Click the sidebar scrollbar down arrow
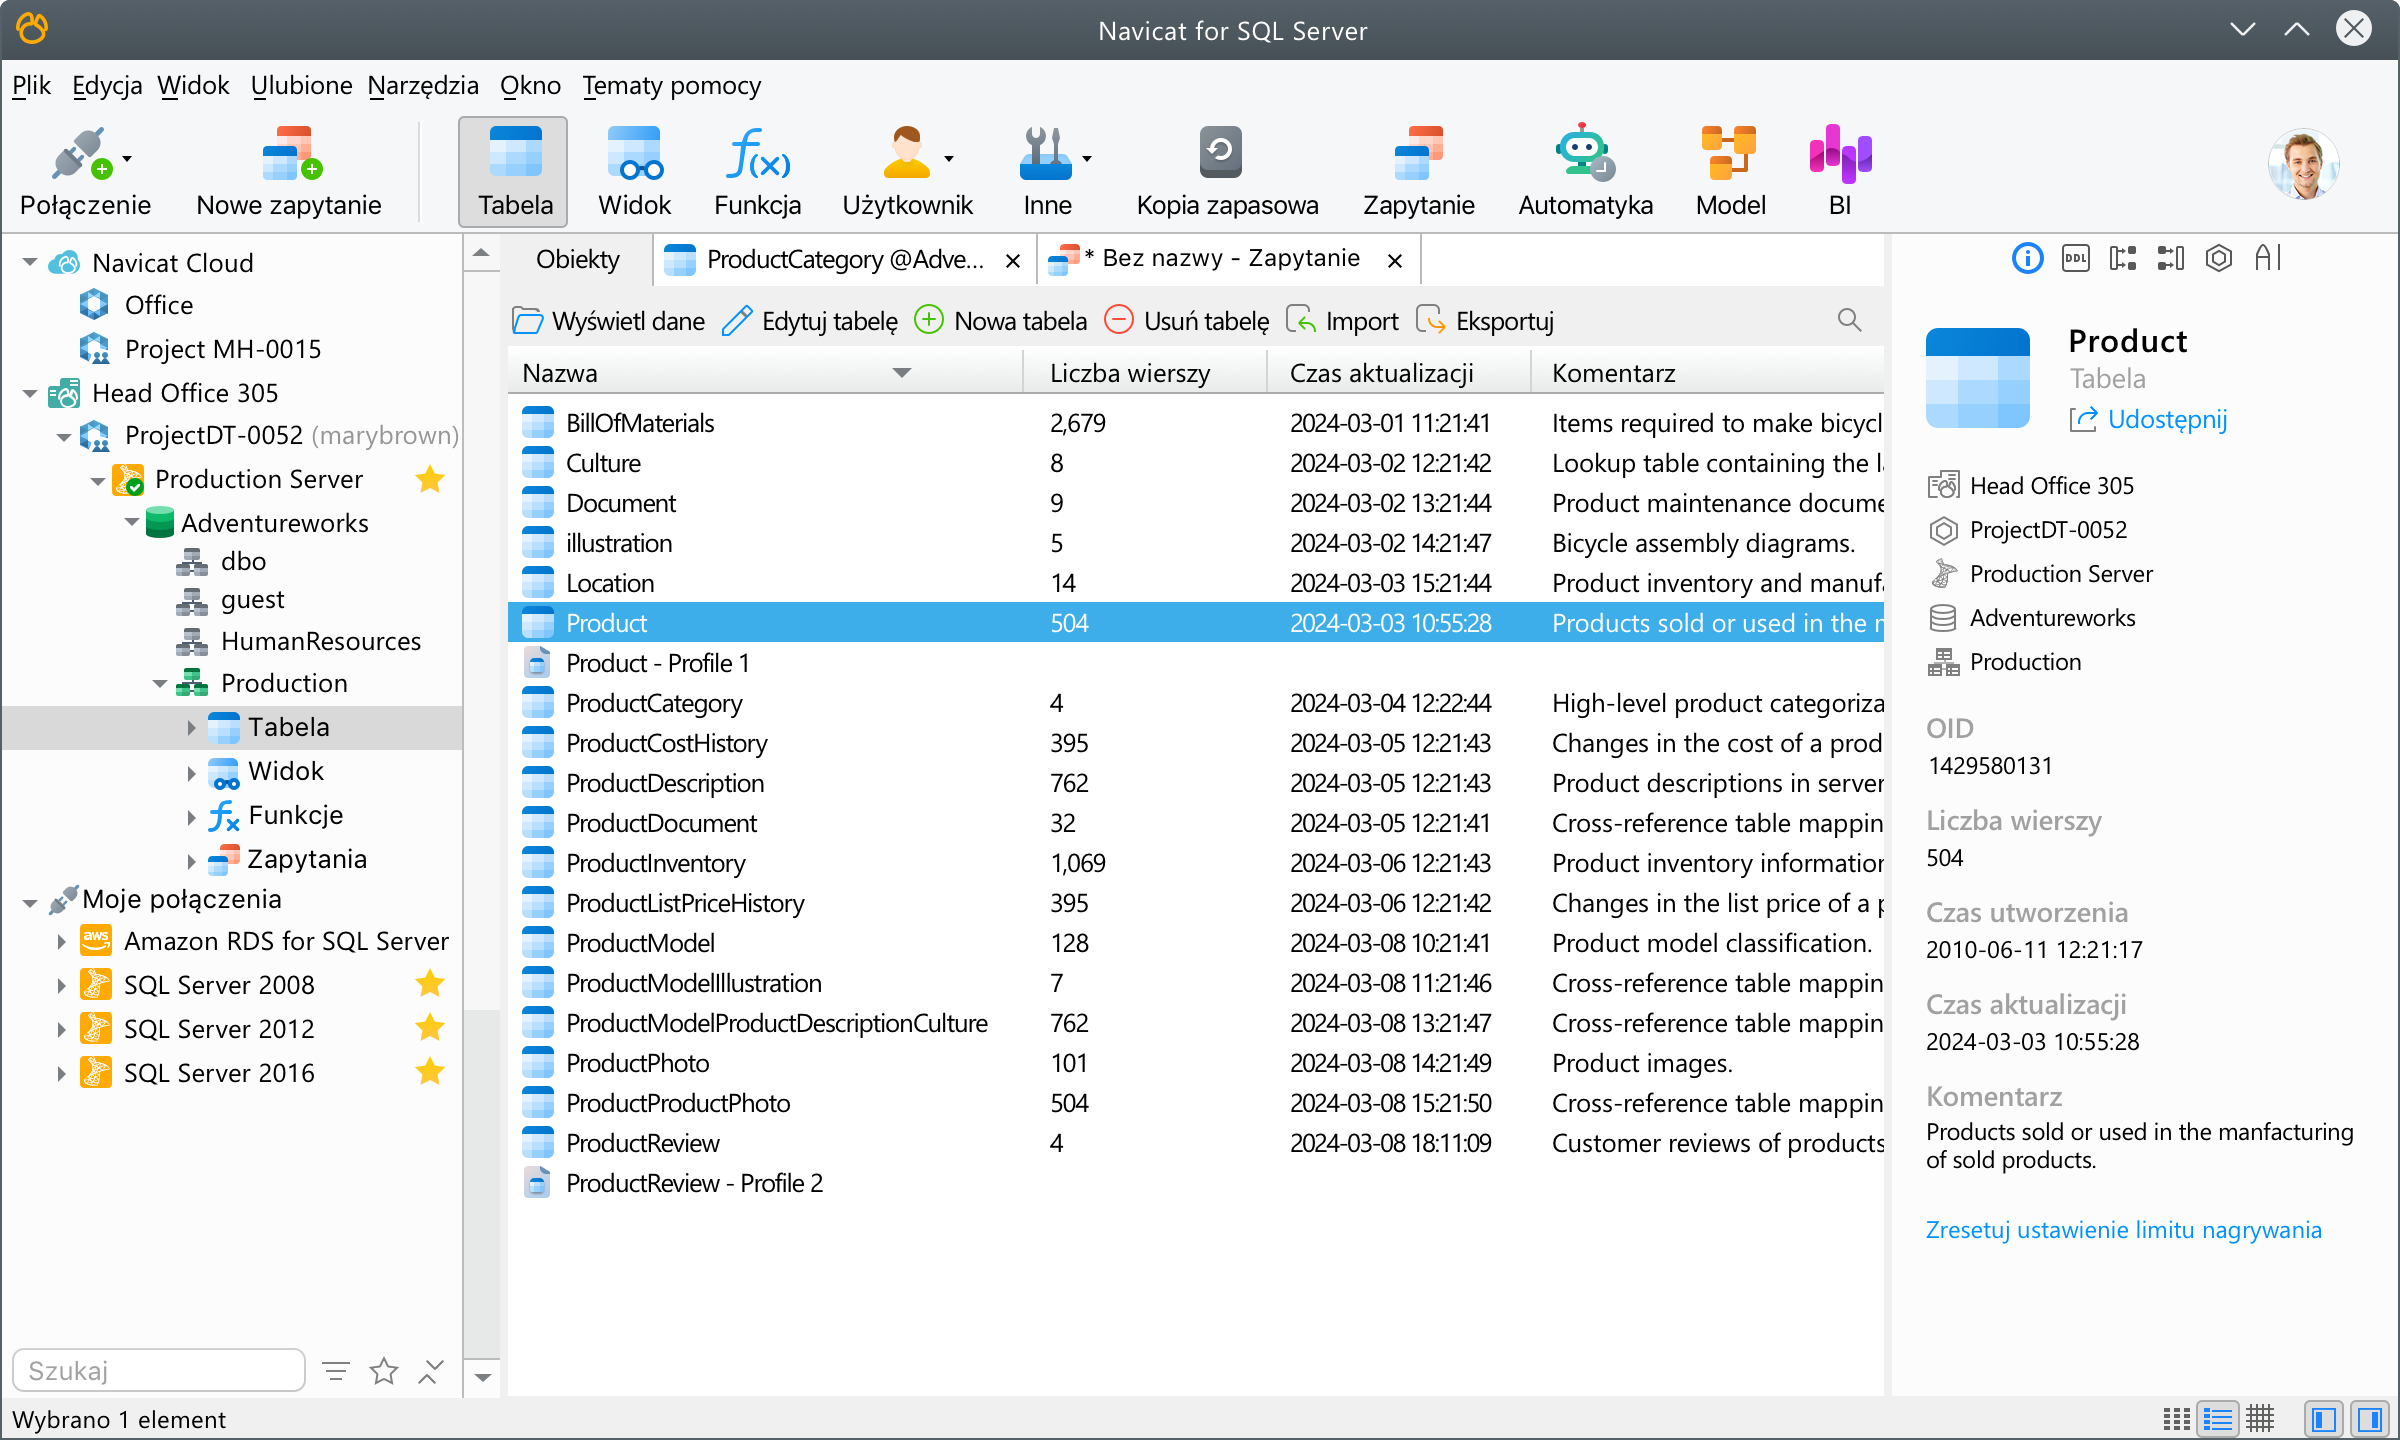The height and width of the screenshot is (1440, 2400). (483, 1378)
